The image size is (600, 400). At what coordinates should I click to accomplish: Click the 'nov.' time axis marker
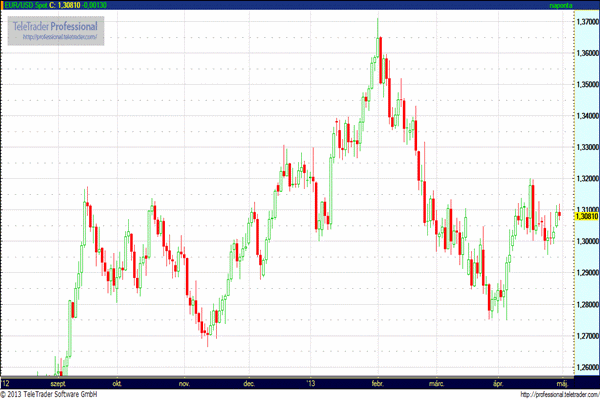click(184, 383)
